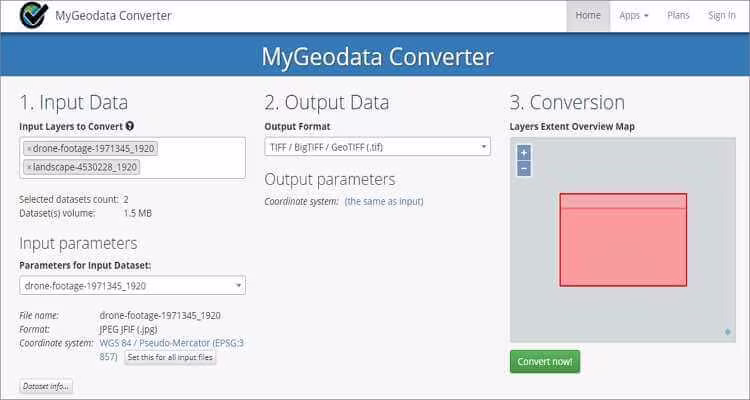Click the MyGeodata checkmark logo icon
Screen dimensions: 750x400
35,16
